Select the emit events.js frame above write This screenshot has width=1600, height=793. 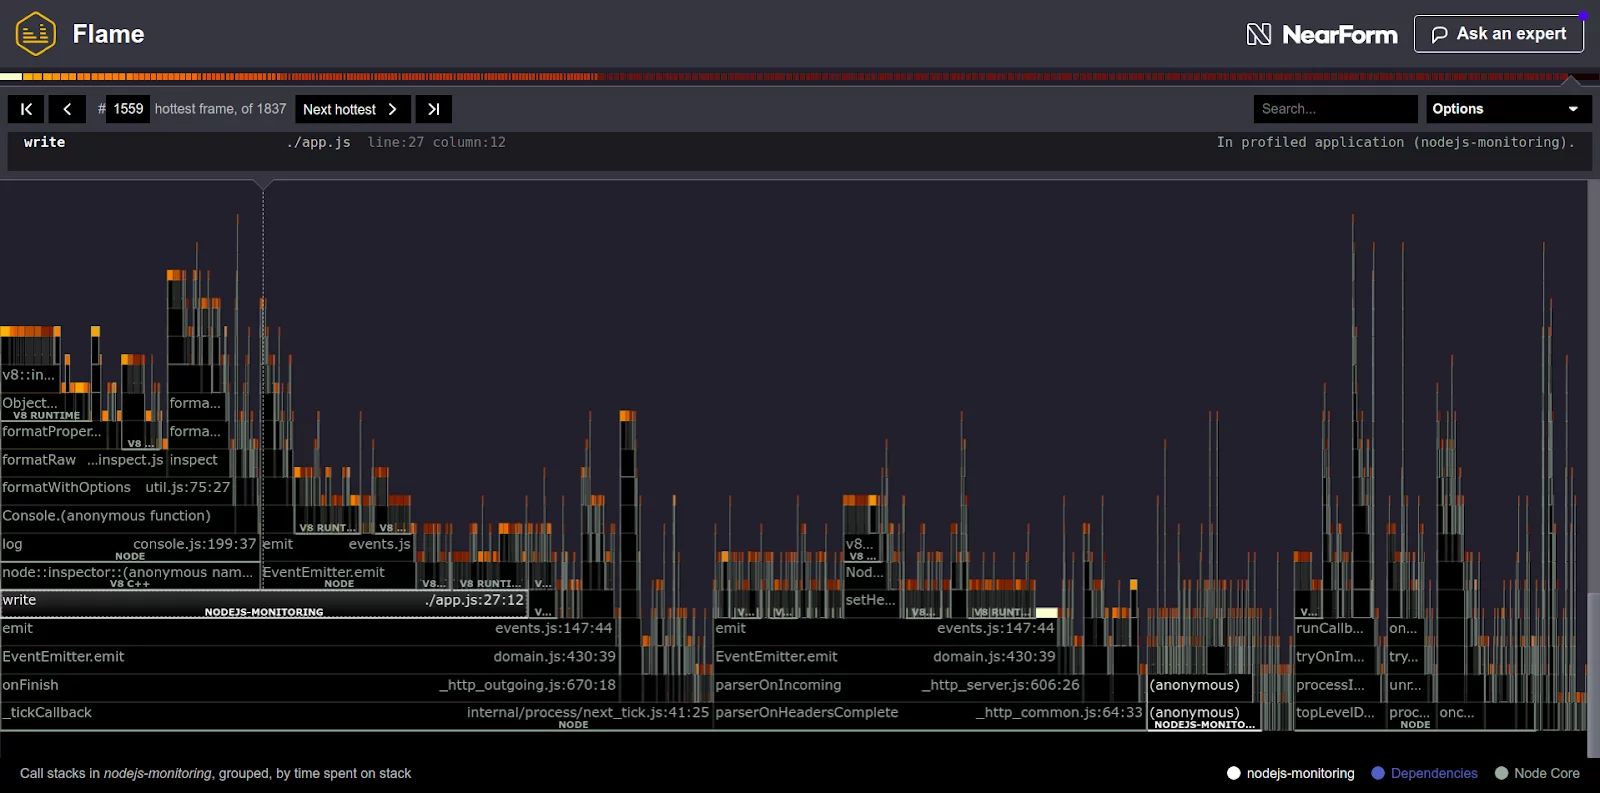(337, 546)
